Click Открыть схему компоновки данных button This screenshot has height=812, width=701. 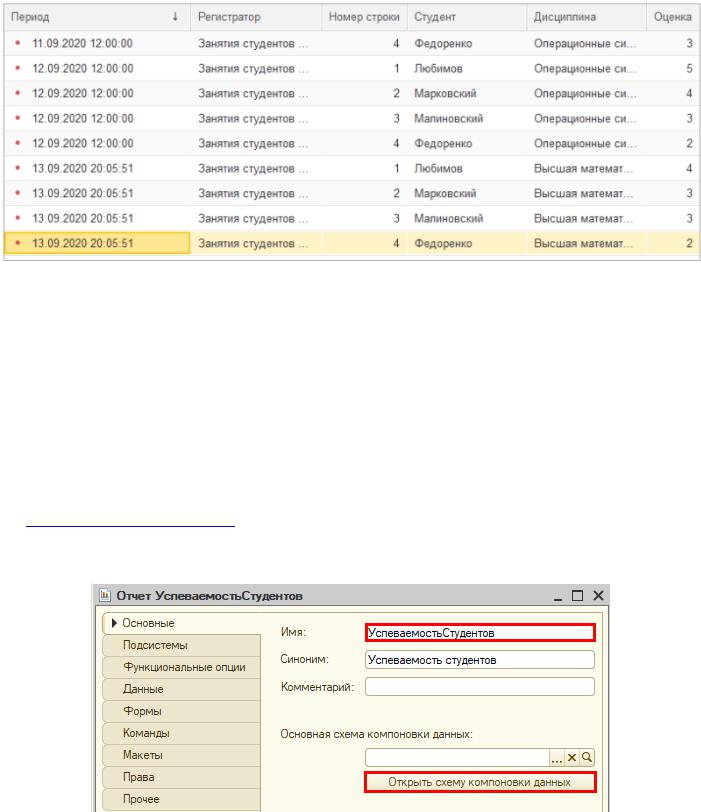[480, 782]
